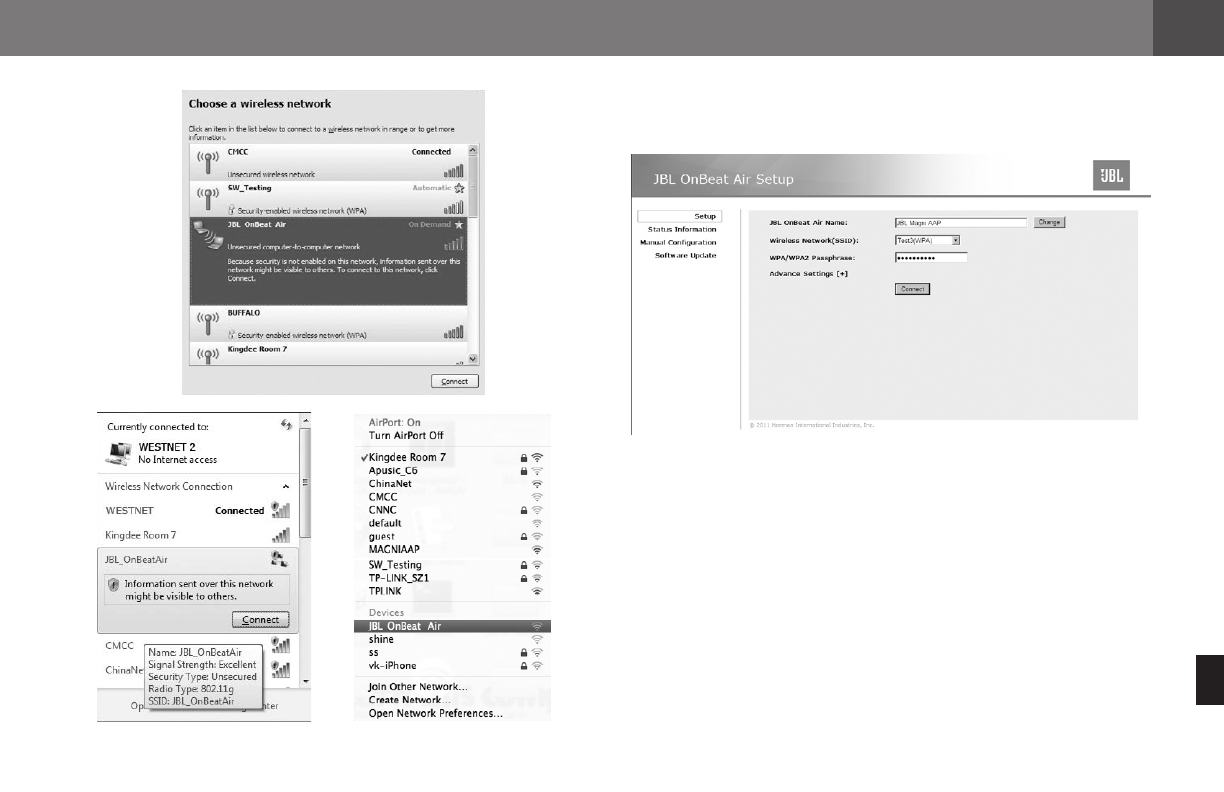Click Wi-Fi icon on TPLINK row
Screen dimensions: 1224x792
pyautogui.click(x=537, y=592)
